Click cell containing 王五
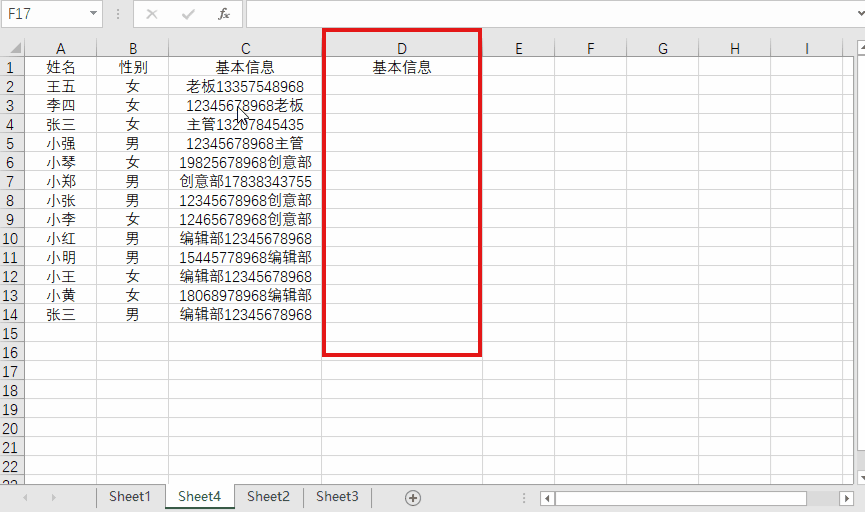865x512 pixels. point(61,87)
